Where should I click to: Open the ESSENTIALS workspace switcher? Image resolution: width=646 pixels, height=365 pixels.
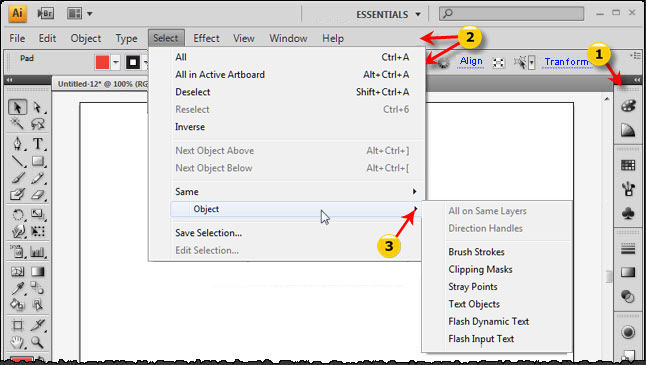(x=388, y=14)
